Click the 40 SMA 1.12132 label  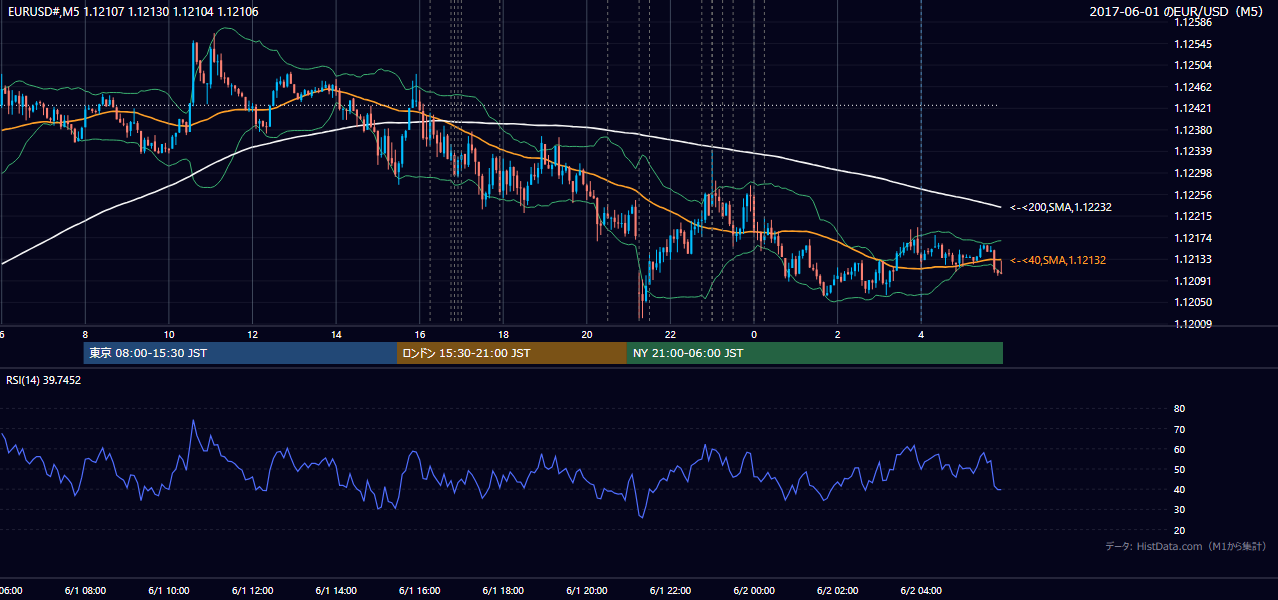tap(1058, 260)
